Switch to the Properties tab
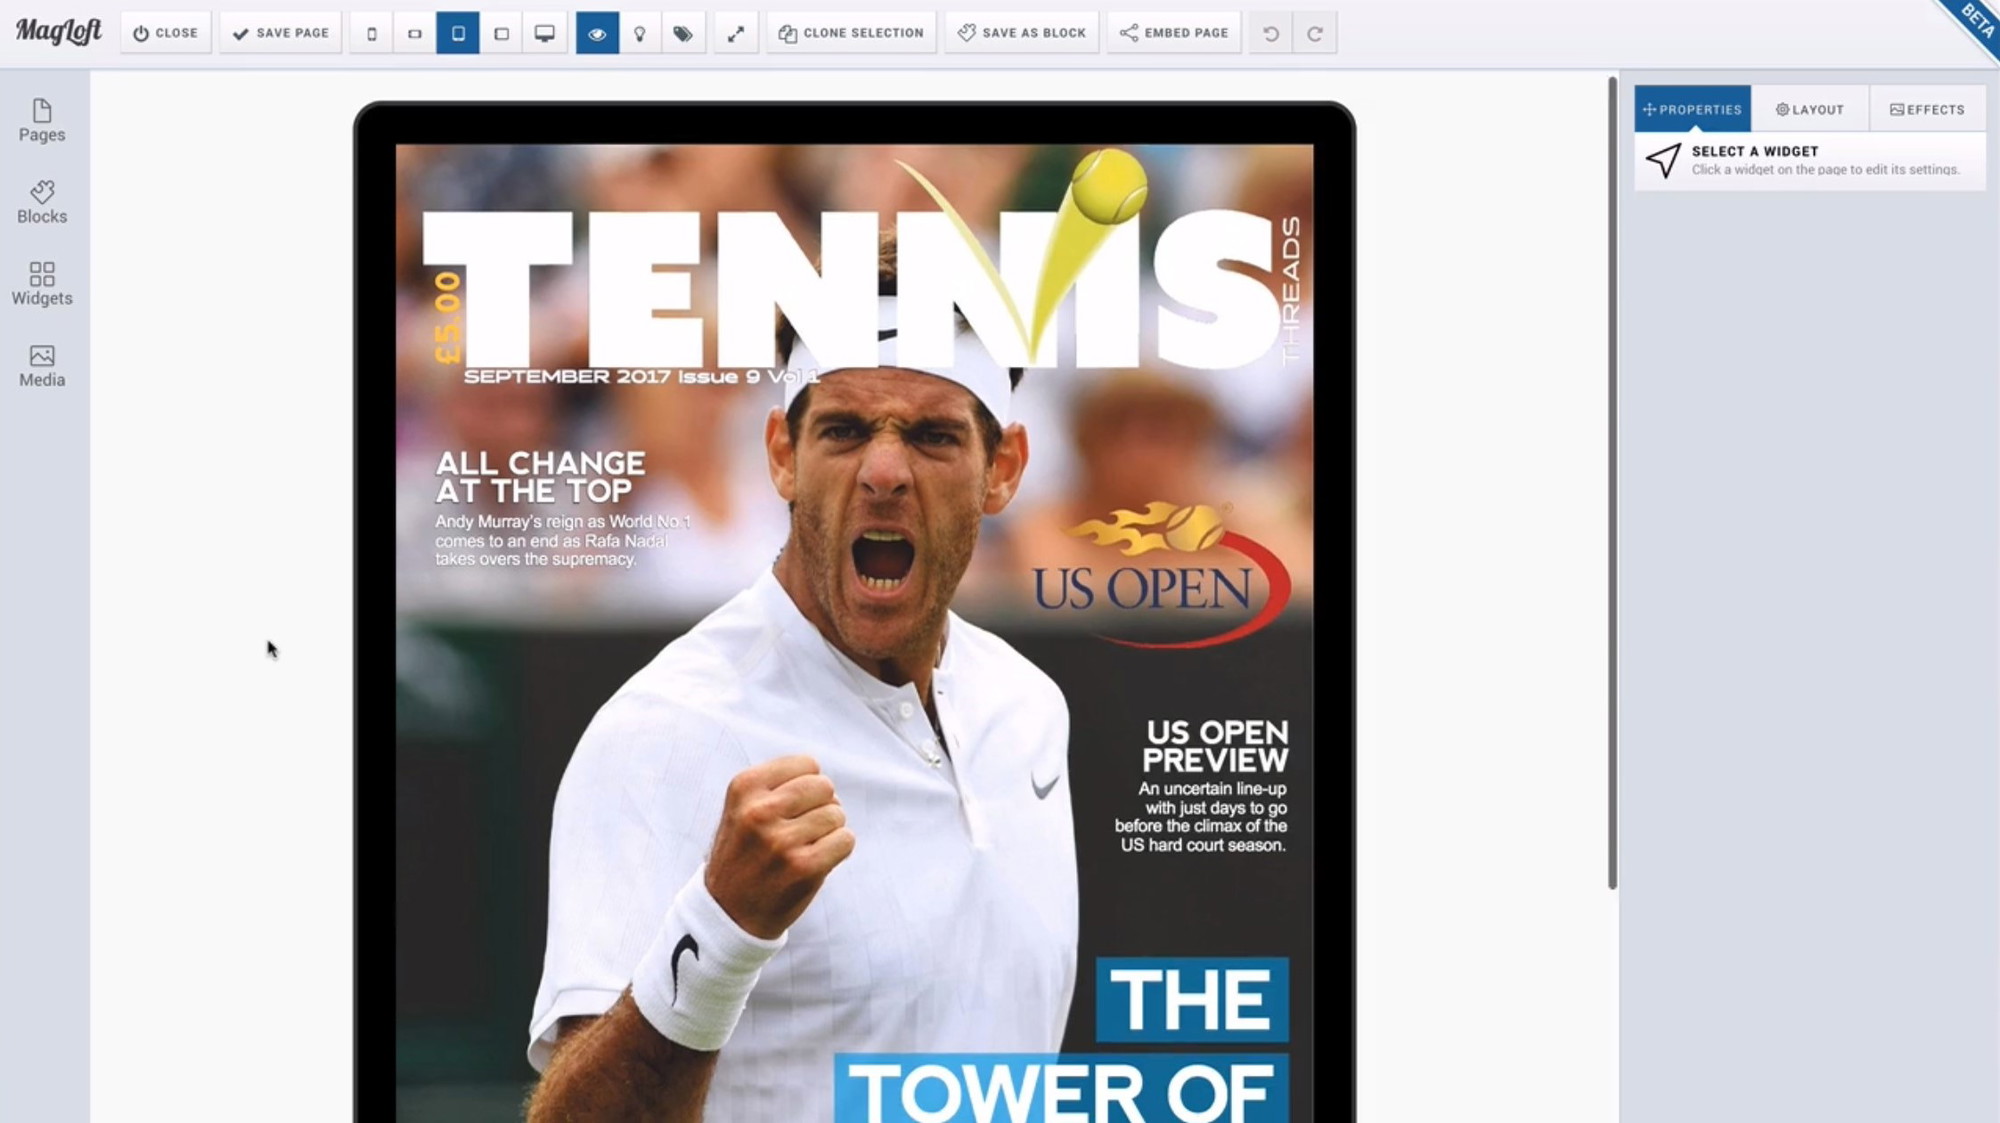 (x=1692, y=109)
